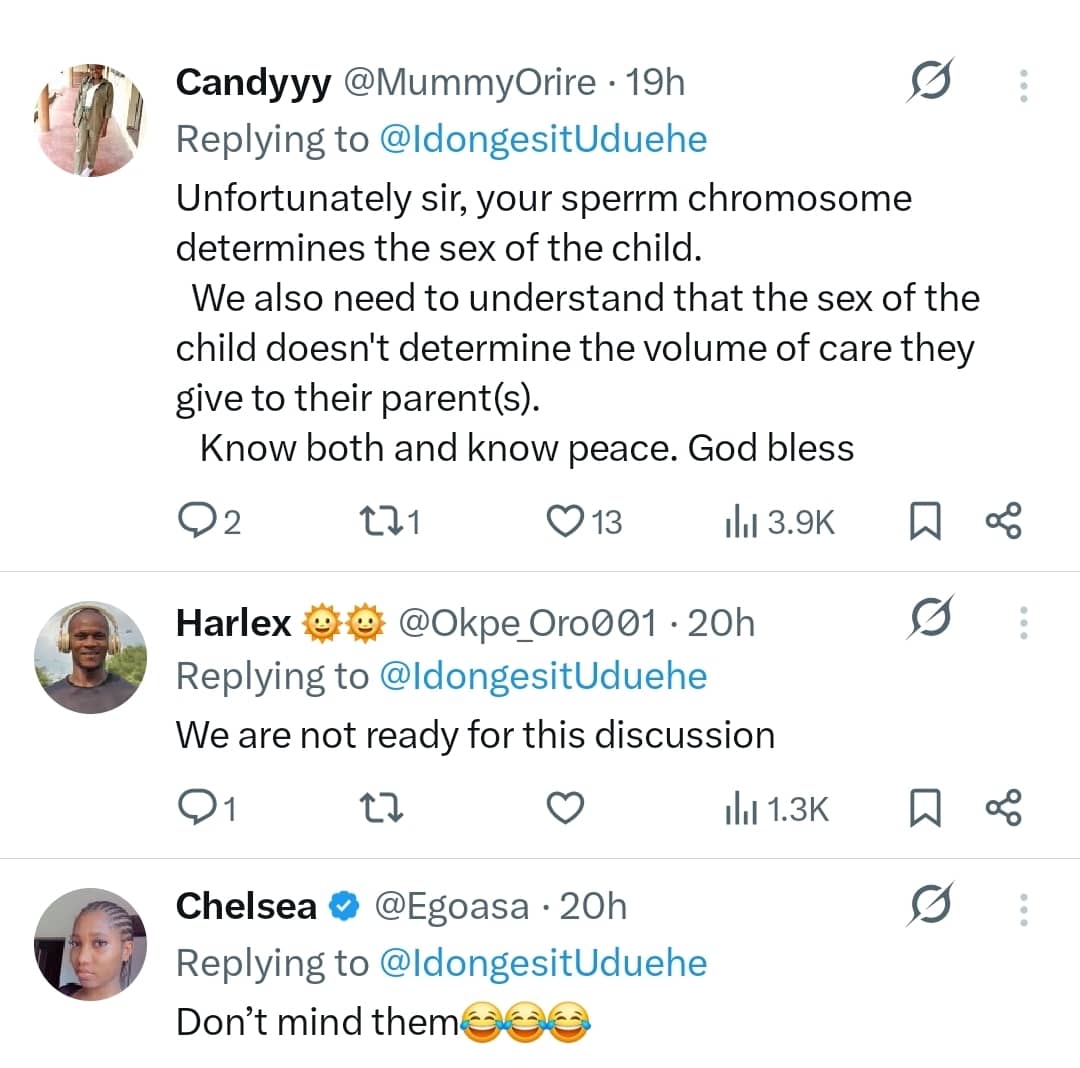This screenshot has width=1080, height=1068.
Task: Expand more options for Harlex's reply
Action: click(x=1023, y=622)
